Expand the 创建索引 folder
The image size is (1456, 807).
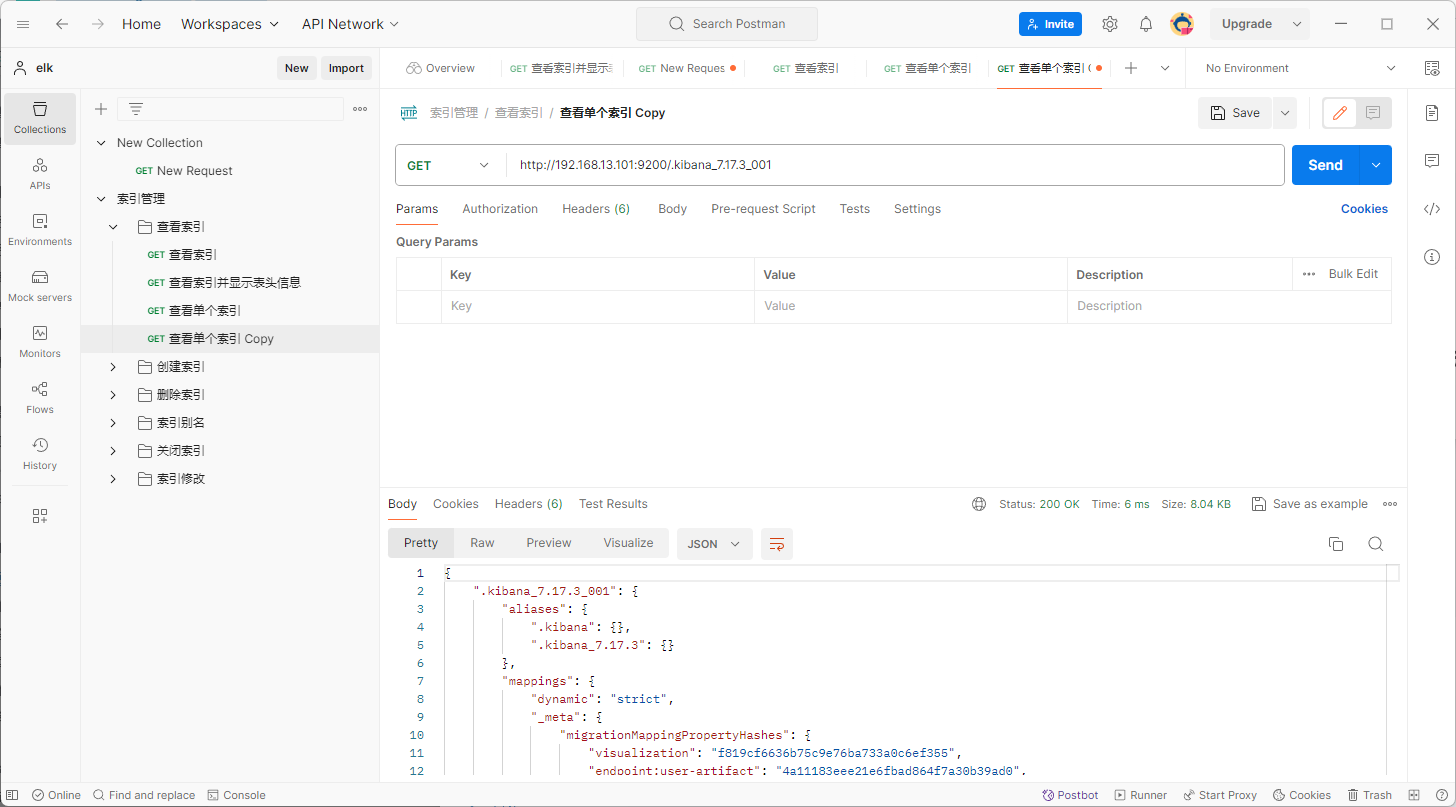click(113, 367)
